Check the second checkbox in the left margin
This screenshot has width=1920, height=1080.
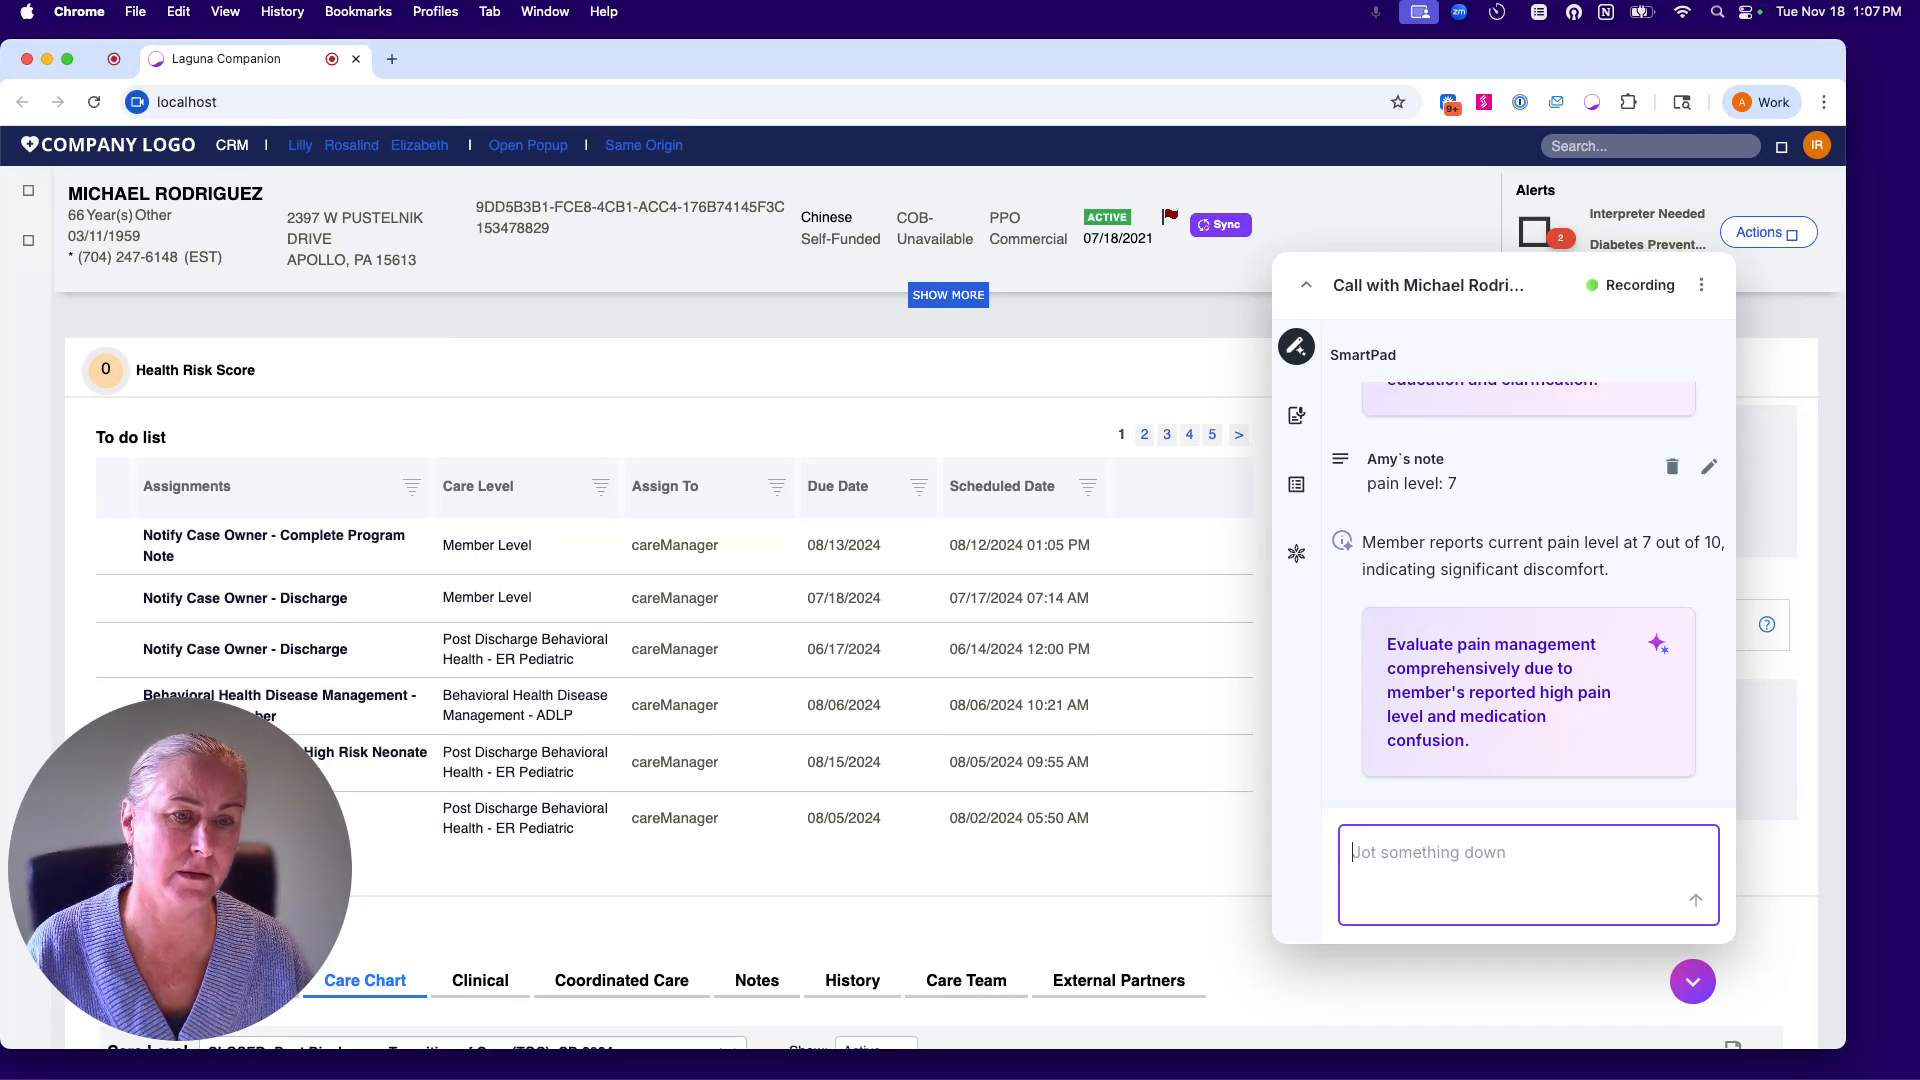click(x=28, y=240)
